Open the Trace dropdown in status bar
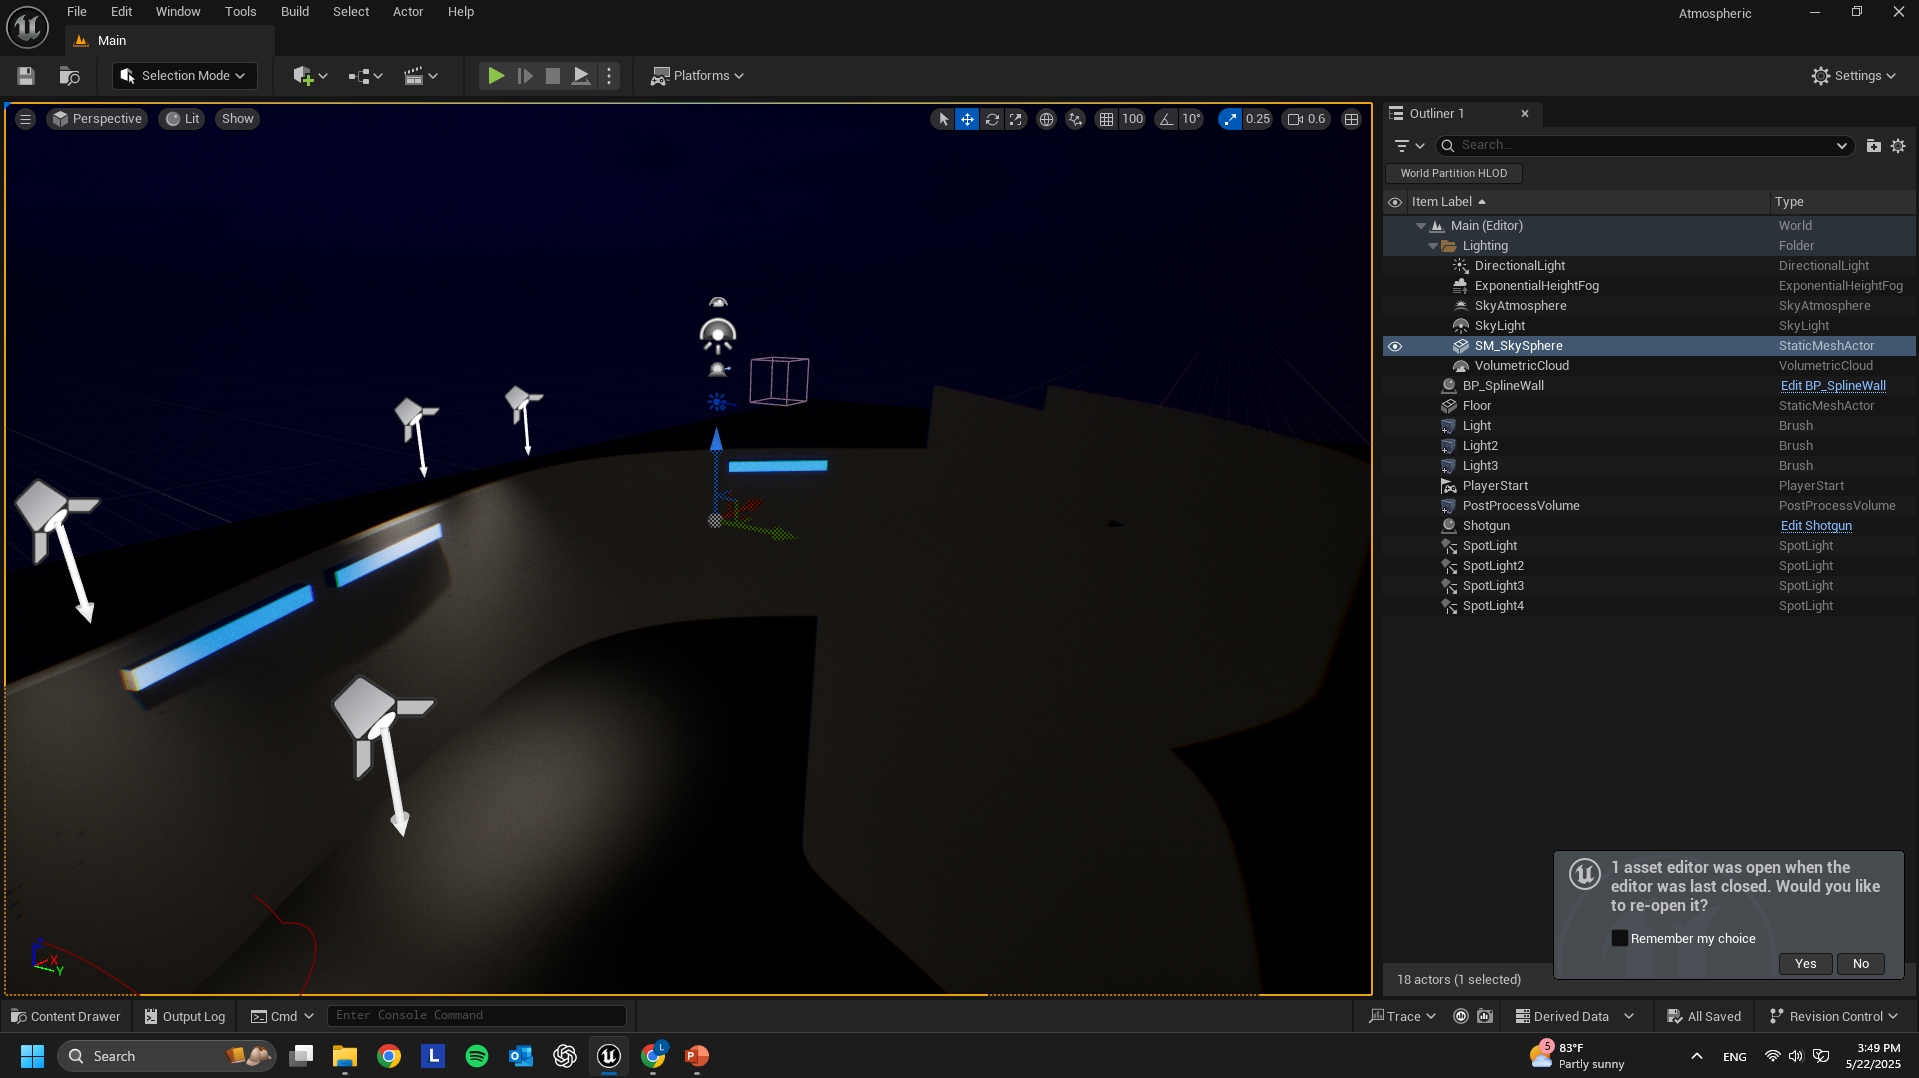Screen dimensions: 1919x1078 pos(1403,1016)
